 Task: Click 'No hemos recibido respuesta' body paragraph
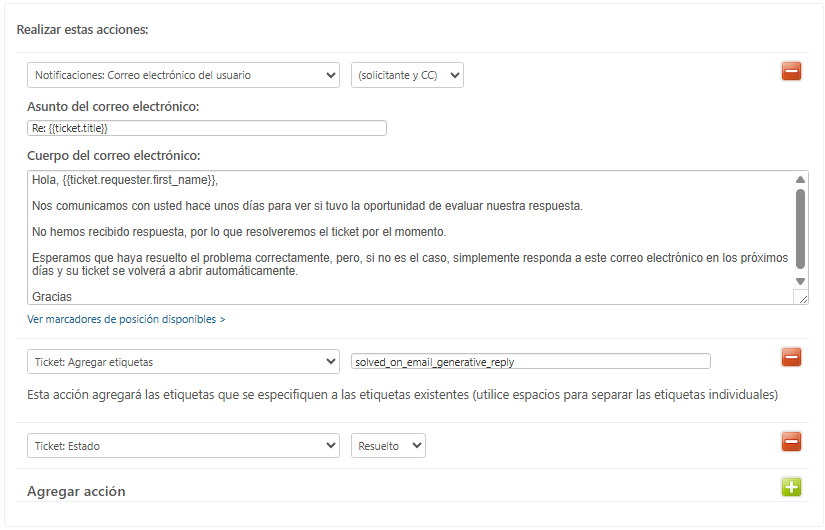(239, 232)
